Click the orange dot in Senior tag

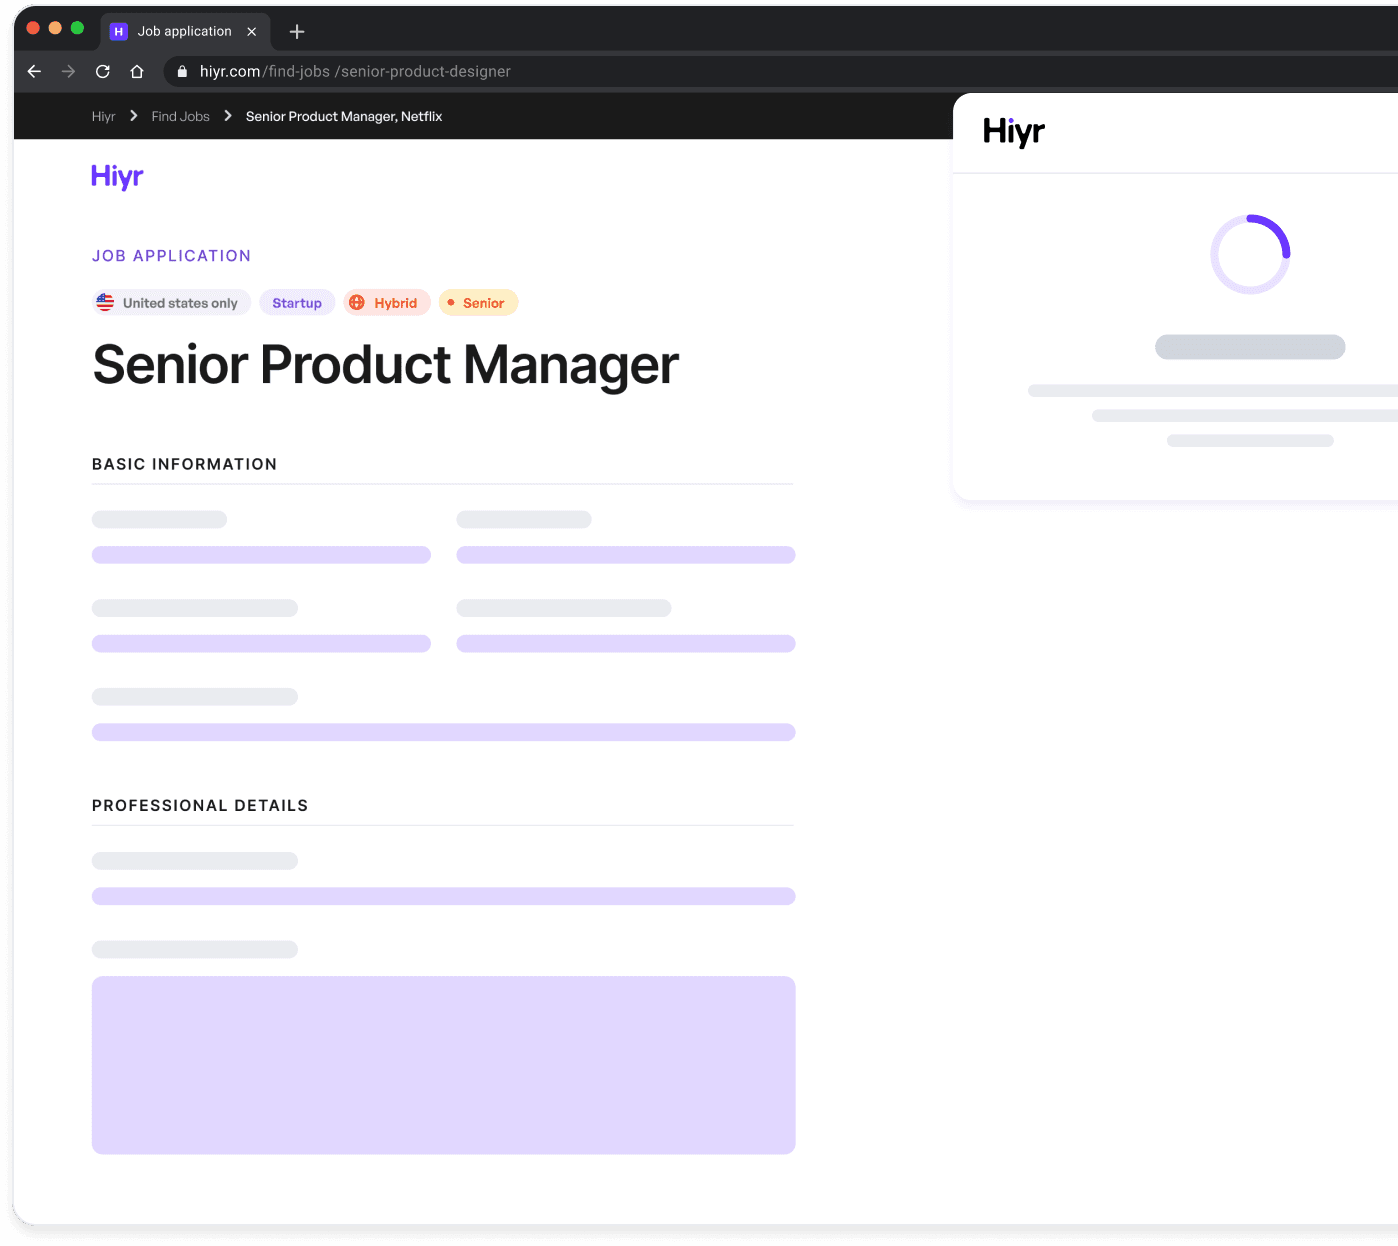coord(451,302)
